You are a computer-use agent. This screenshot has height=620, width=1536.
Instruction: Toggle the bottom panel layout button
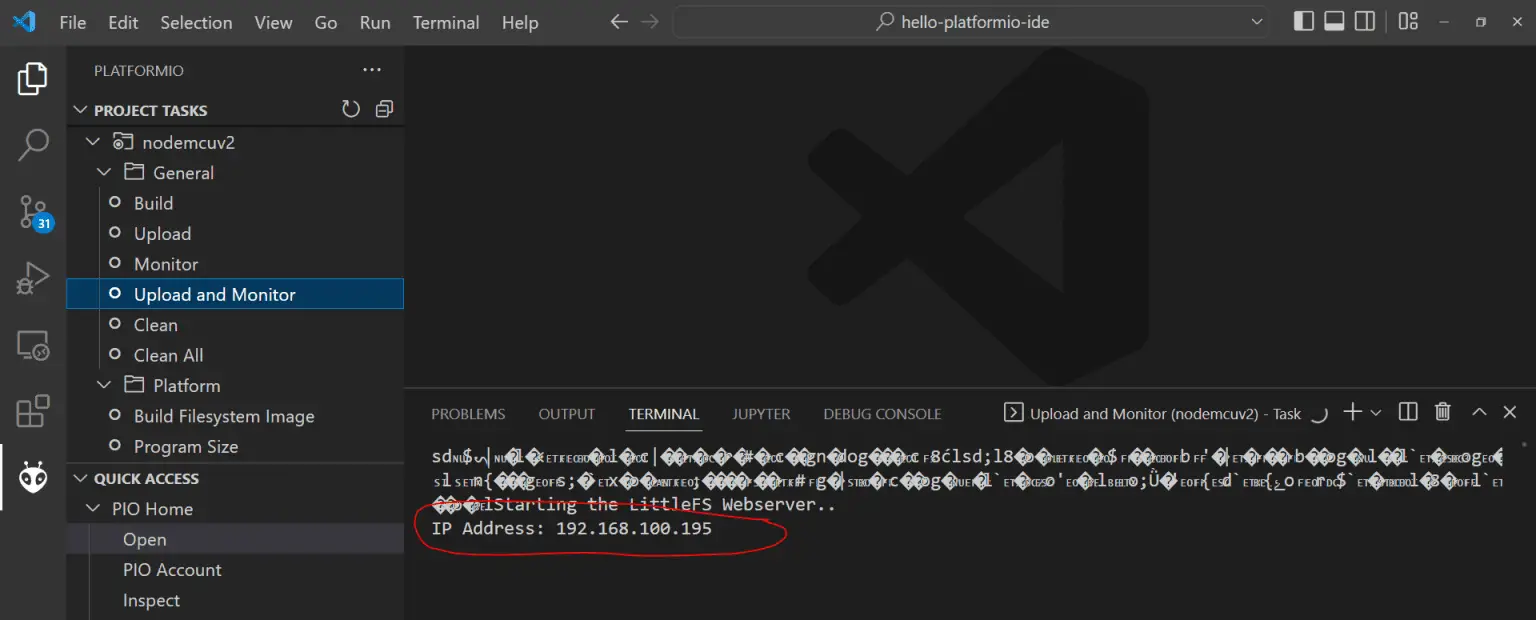click(1334, 21)
